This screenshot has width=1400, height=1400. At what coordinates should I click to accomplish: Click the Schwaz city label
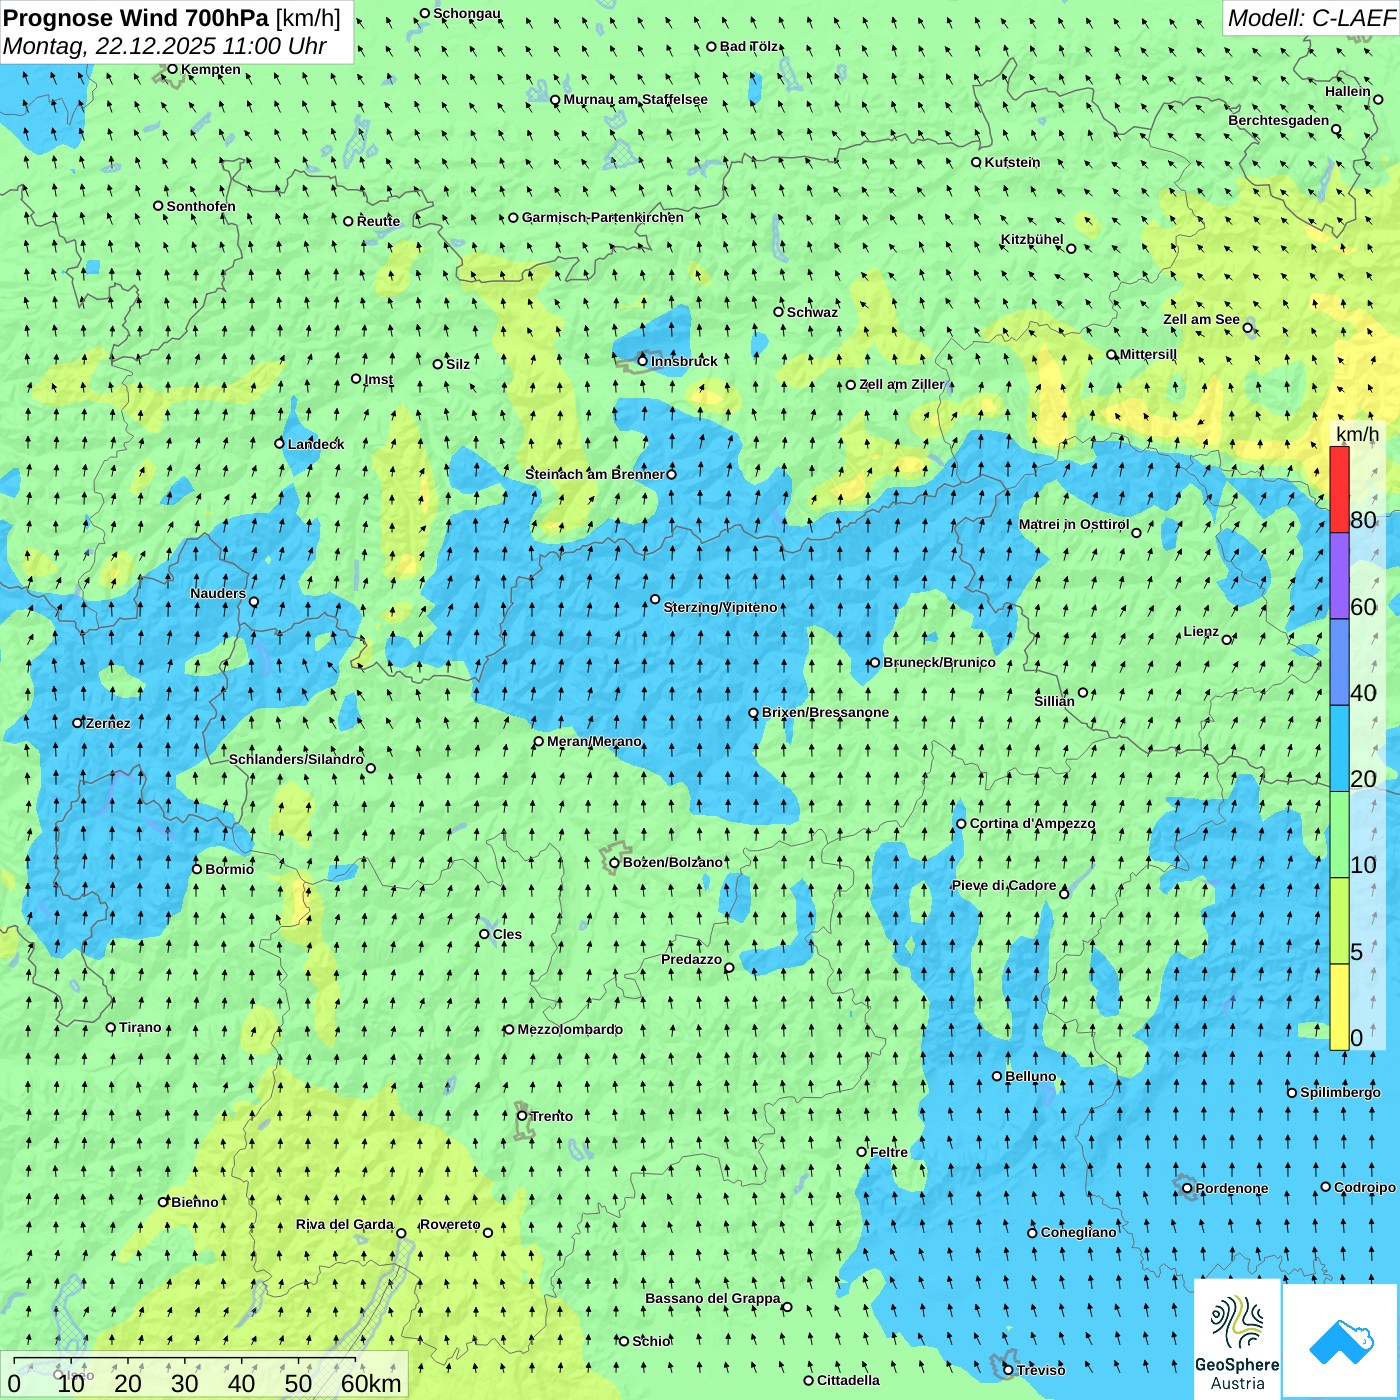pos(812,312)
